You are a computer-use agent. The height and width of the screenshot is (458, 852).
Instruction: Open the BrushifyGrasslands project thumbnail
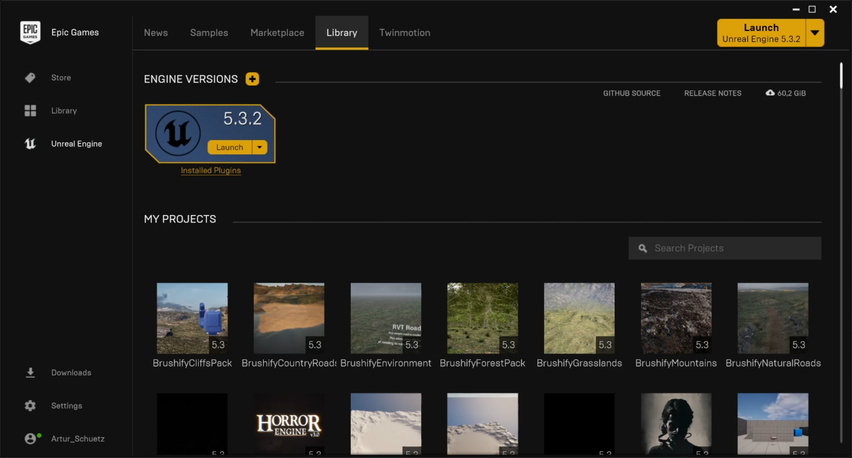(579, 318)
